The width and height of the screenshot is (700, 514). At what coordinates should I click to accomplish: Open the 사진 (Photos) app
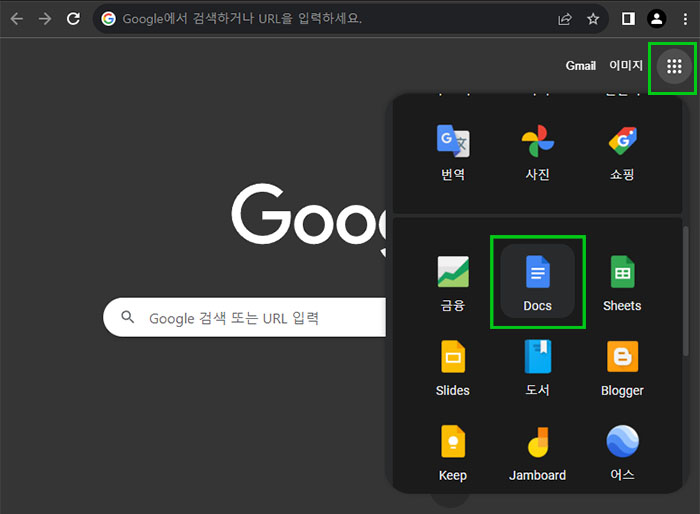tap(538, 152)
